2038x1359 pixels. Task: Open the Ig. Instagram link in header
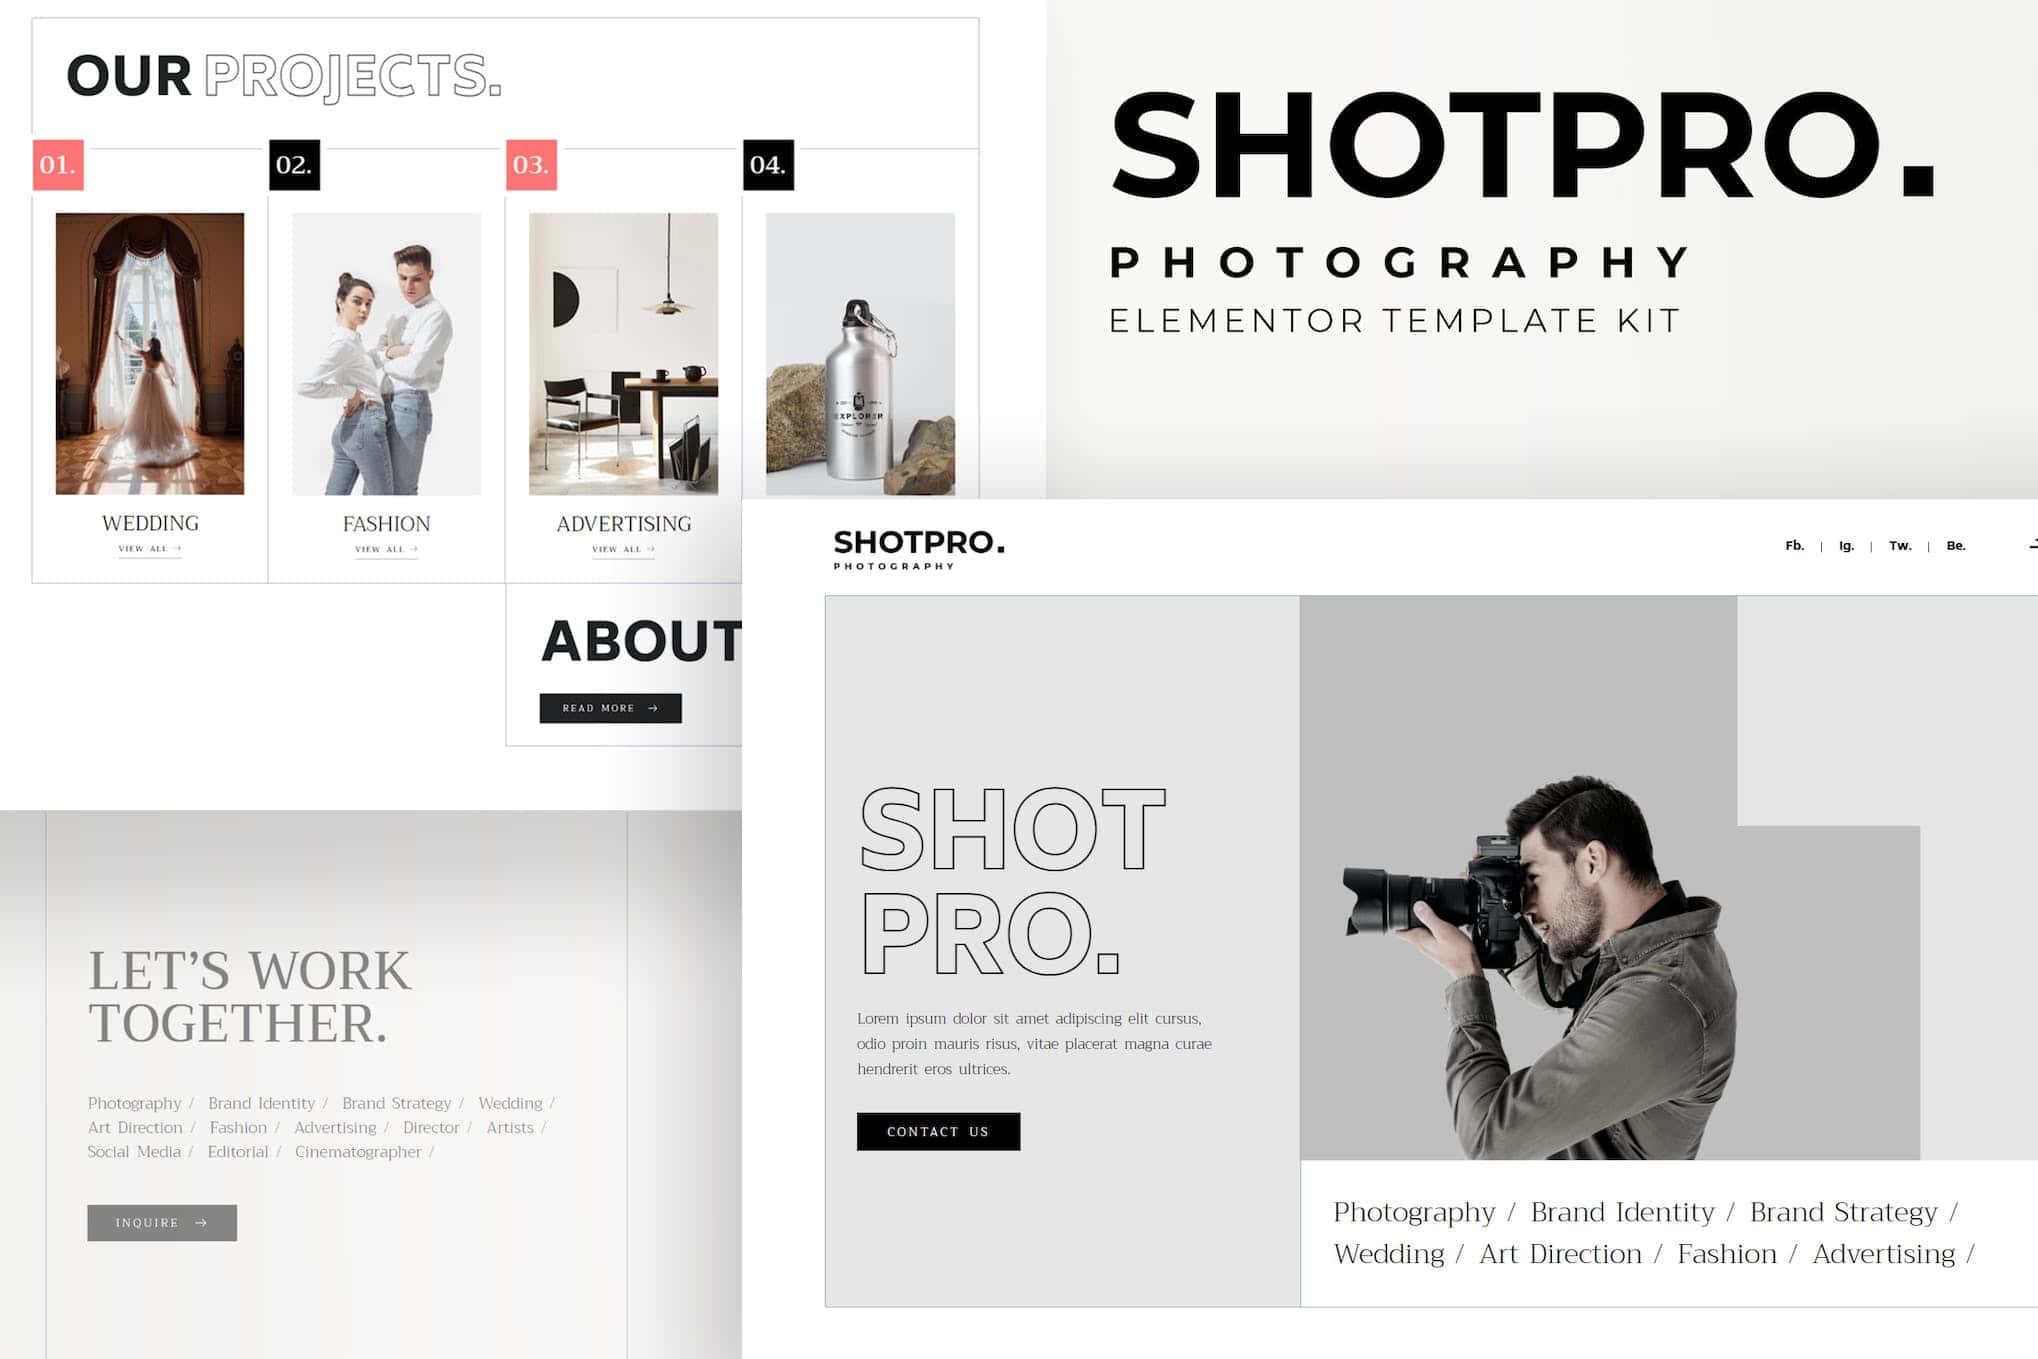click(x=1845, y=546)
